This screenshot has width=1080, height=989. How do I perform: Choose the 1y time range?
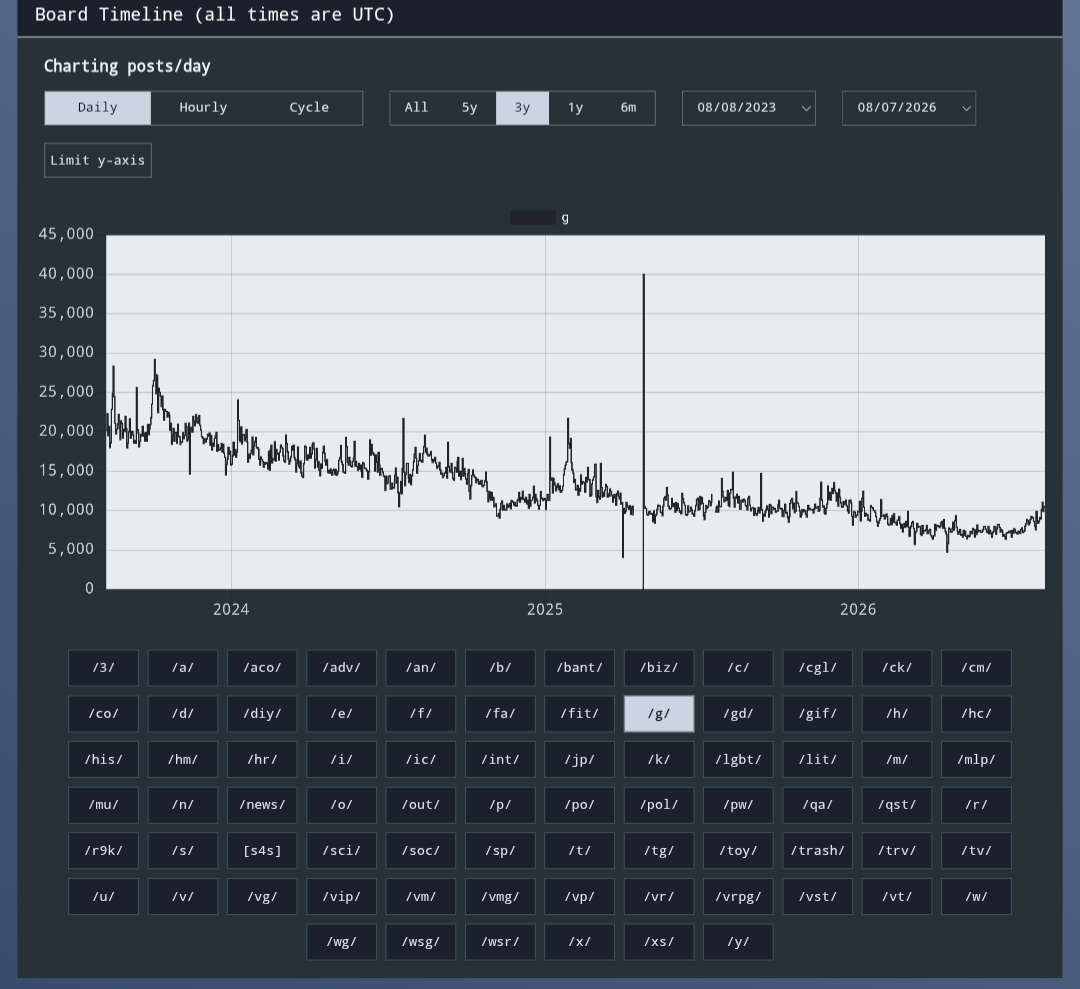[575, 108]
